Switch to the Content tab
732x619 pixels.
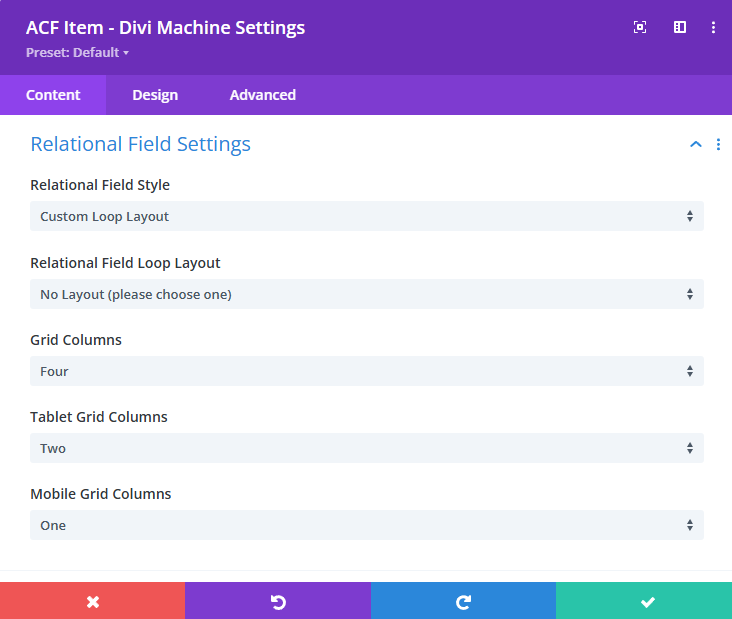(53, 95)
